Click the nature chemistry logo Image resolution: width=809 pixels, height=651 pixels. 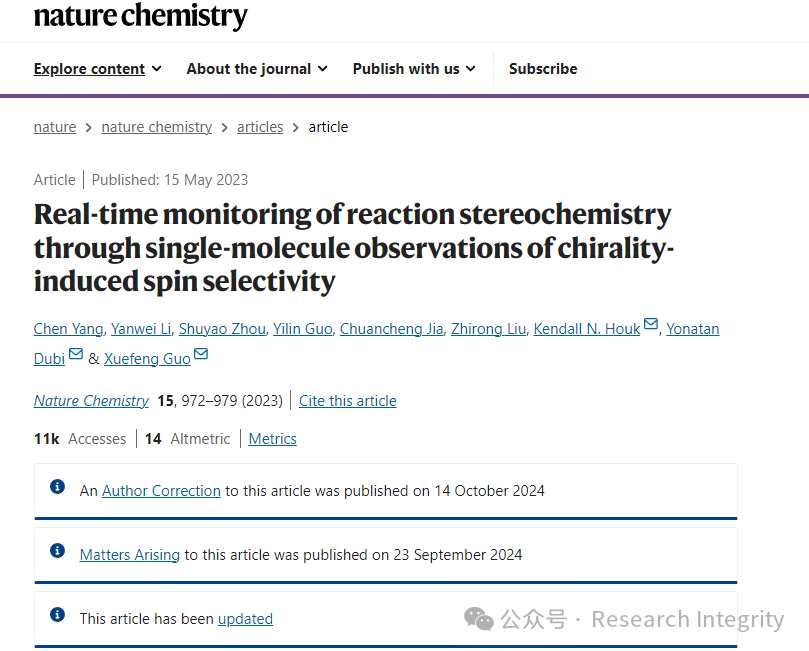point(140,16)
